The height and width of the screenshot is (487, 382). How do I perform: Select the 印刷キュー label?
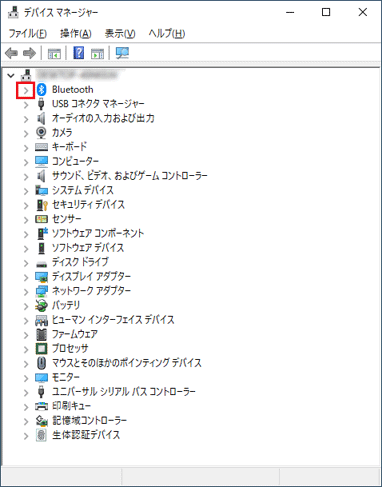[x=71, y=406]
